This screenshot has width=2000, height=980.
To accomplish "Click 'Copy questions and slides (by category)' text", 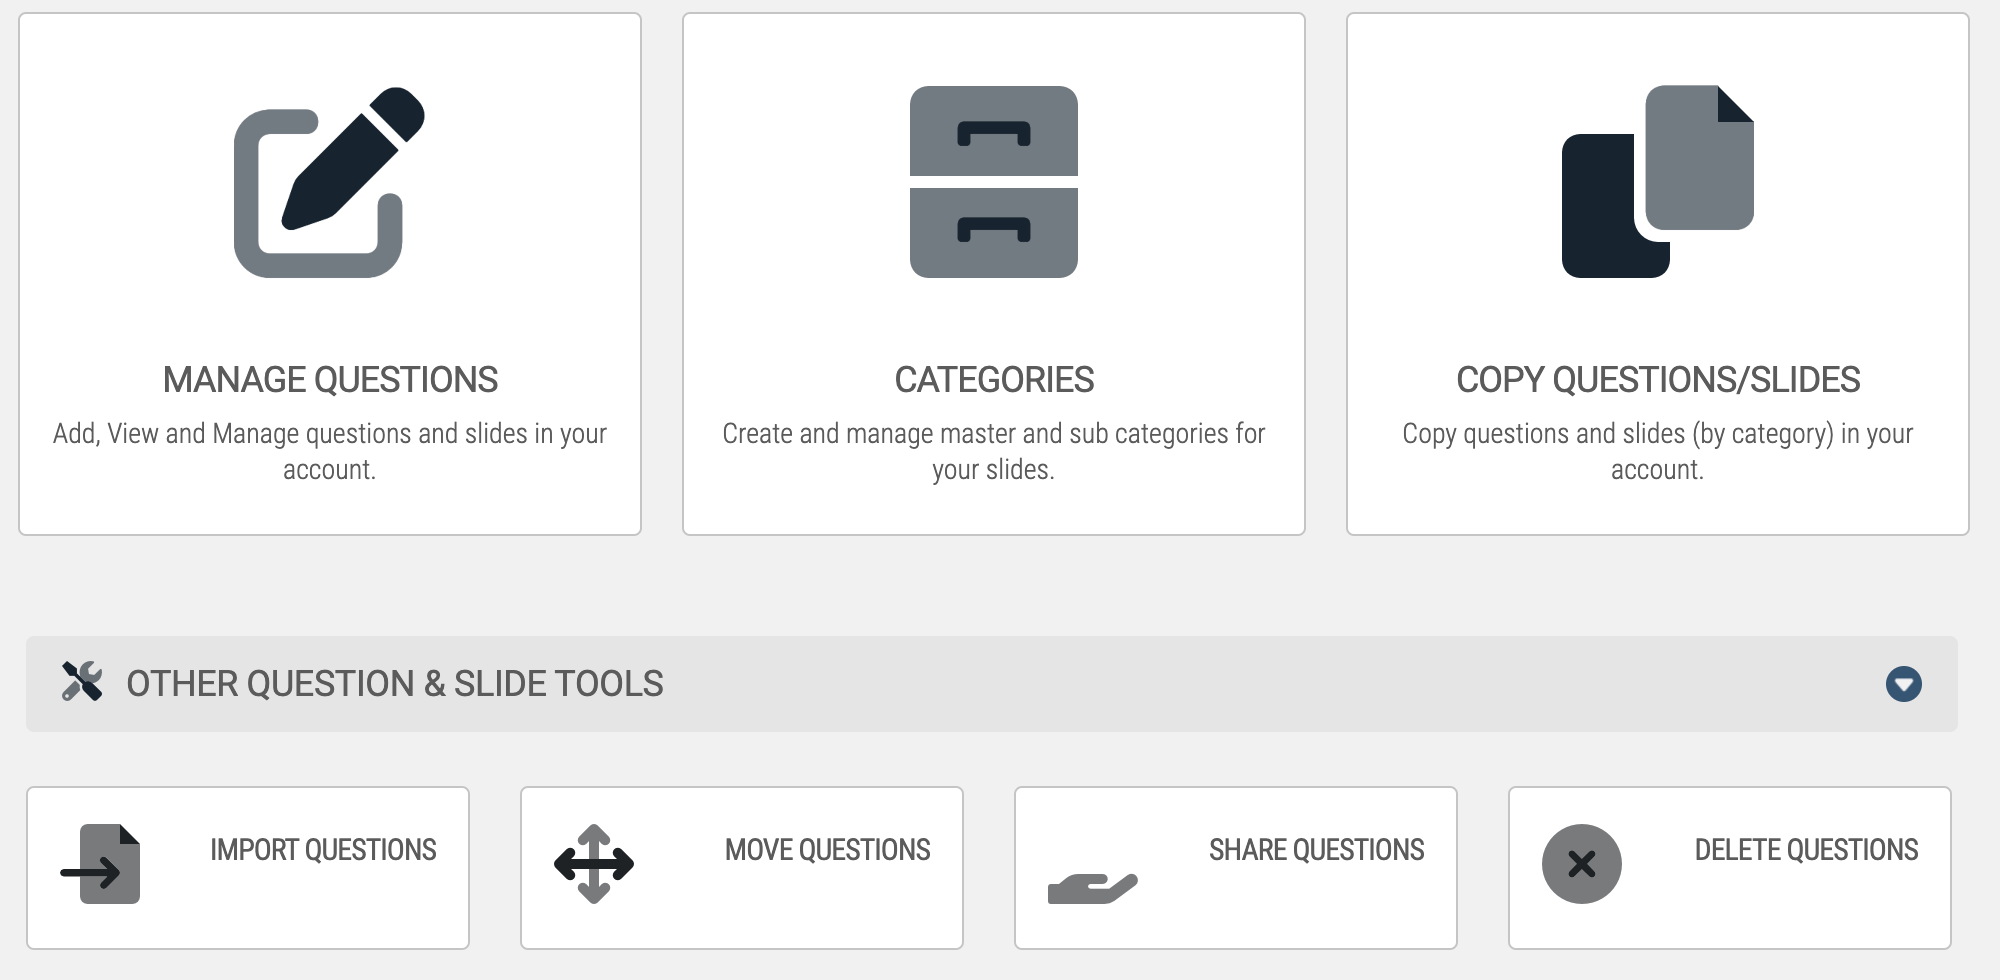I will 1658,451.
